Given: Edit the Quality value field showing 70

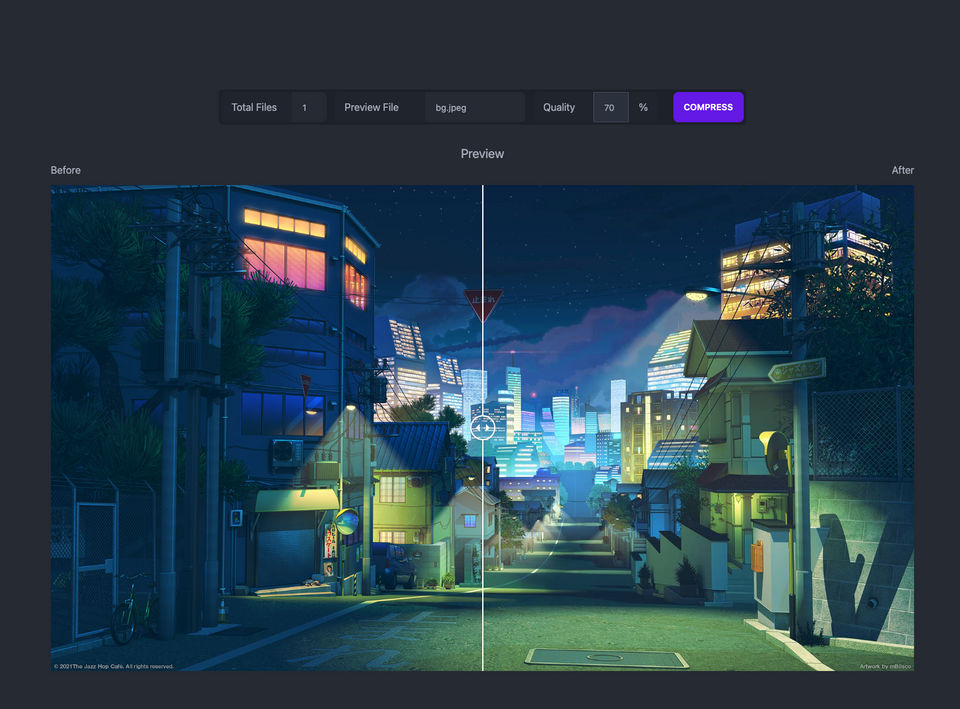Looking at the screenshot, I should tap(610, 107).
